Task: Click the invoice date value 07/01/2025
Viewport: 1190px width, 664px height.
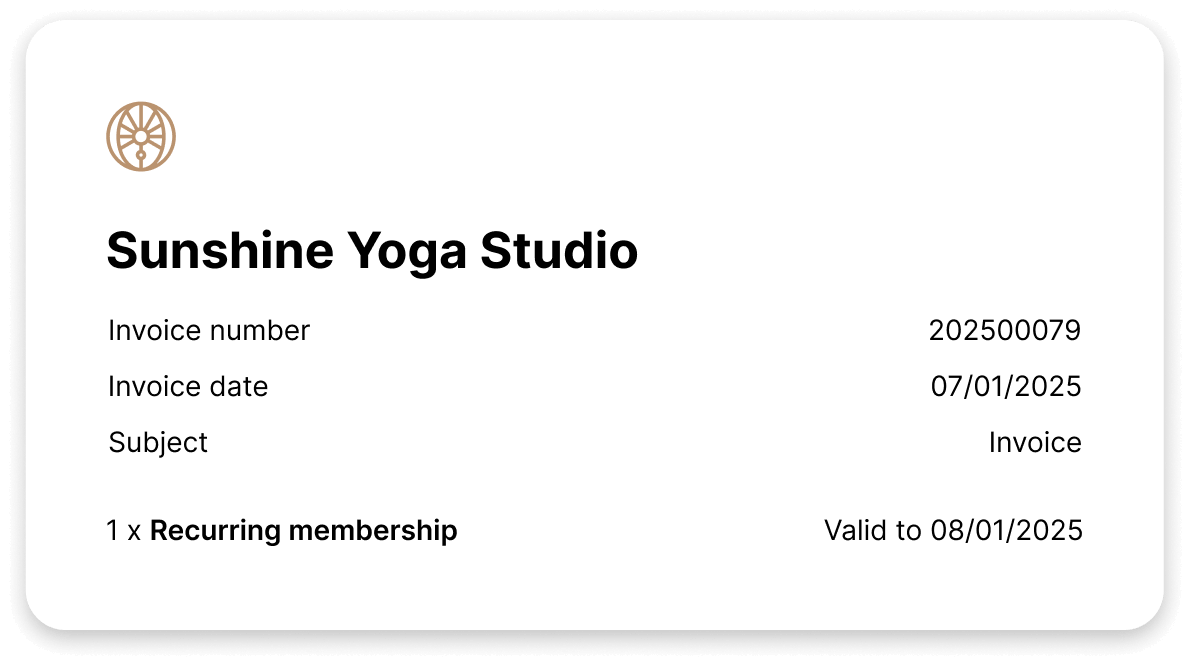Action: 1006,386
